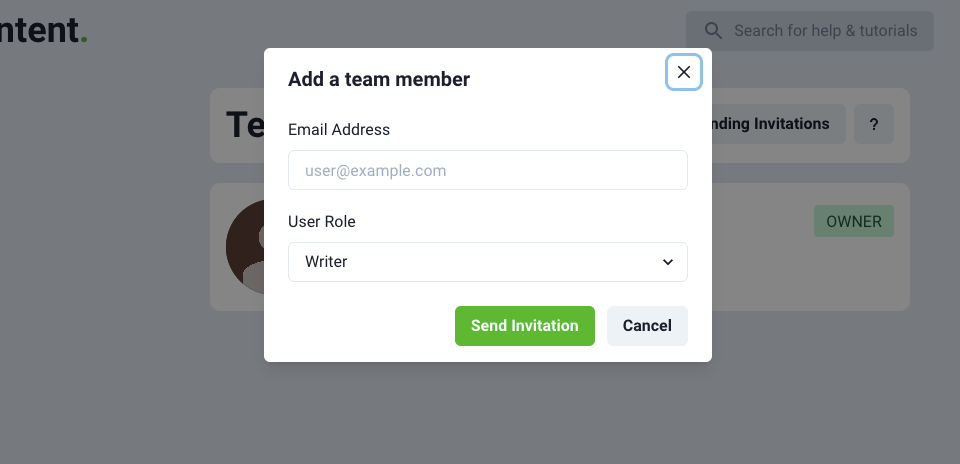This screenshot has height=464, width=960.
Task: Click the green OWNER badge
Action: [x=853, y=221]
